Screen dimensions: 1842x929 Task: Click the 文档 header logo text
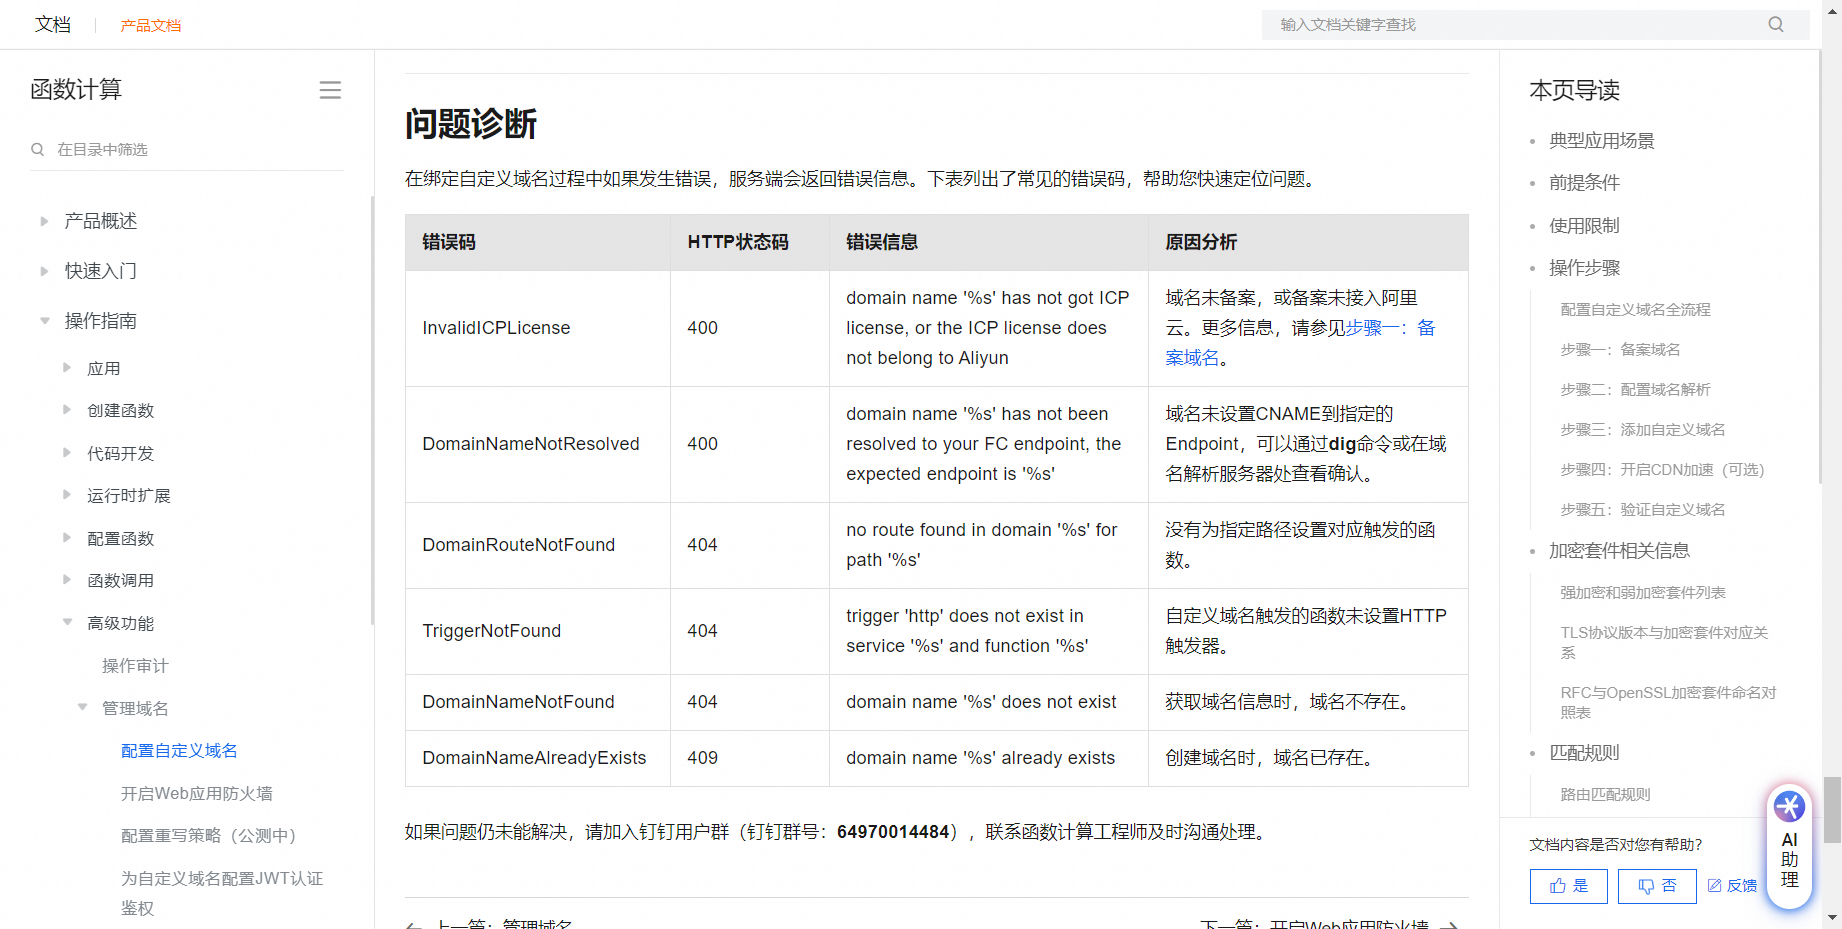[53, 24]
